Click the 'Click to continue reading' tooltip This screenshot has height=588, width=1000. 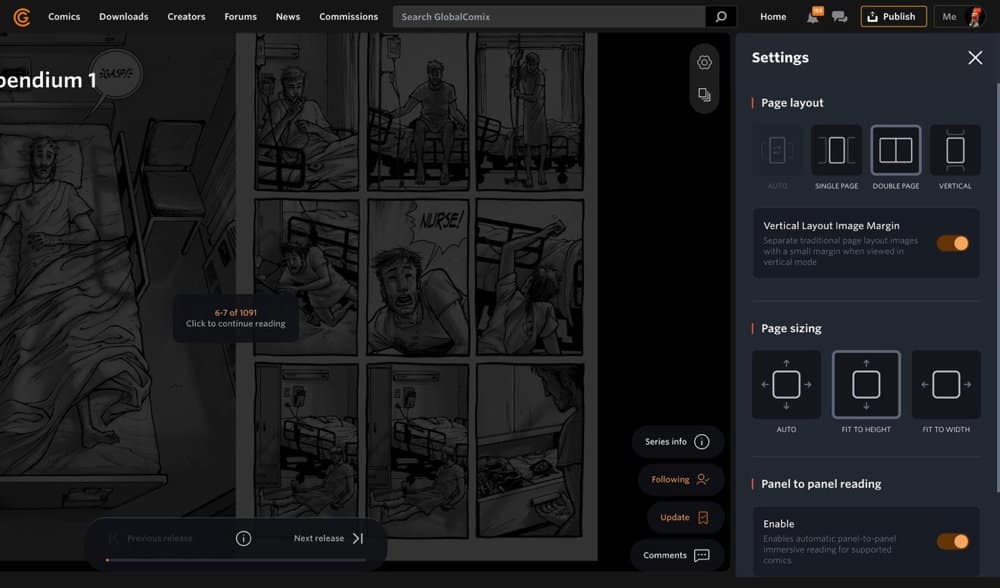235,318
